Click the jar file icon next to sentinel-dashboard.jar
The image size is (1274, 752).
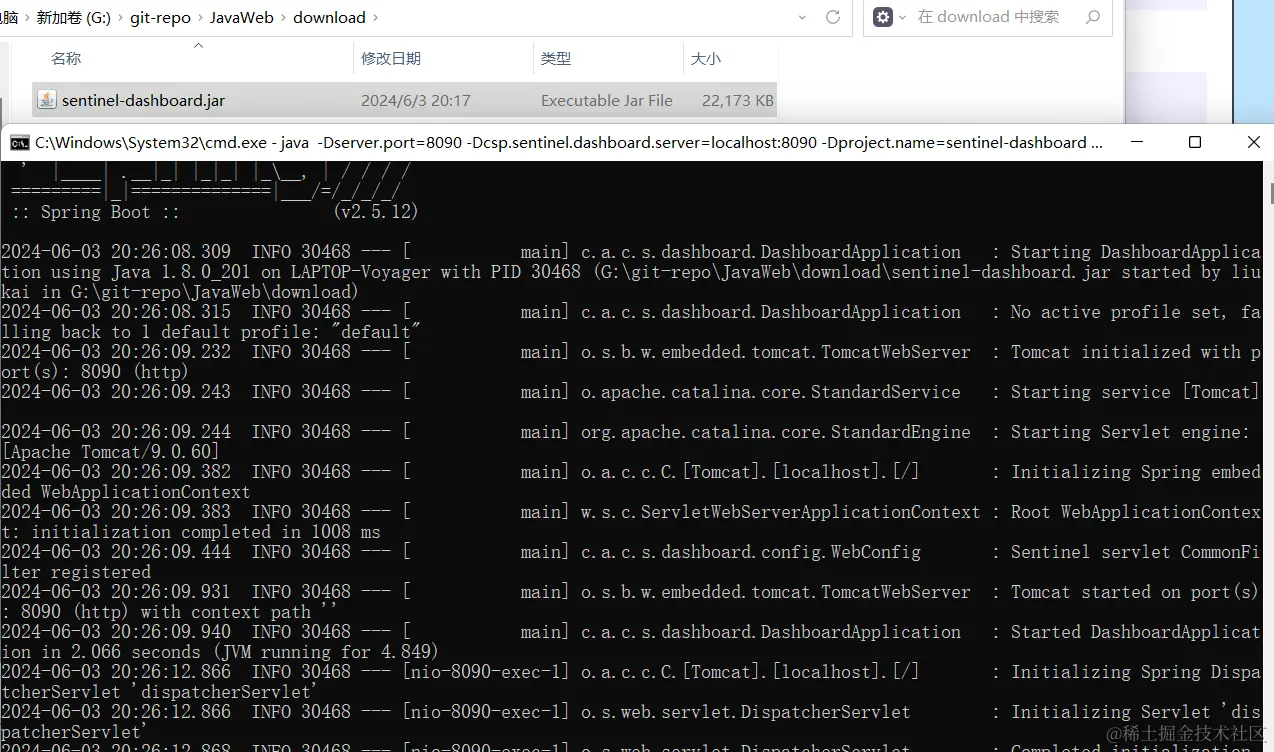[46, 100]
